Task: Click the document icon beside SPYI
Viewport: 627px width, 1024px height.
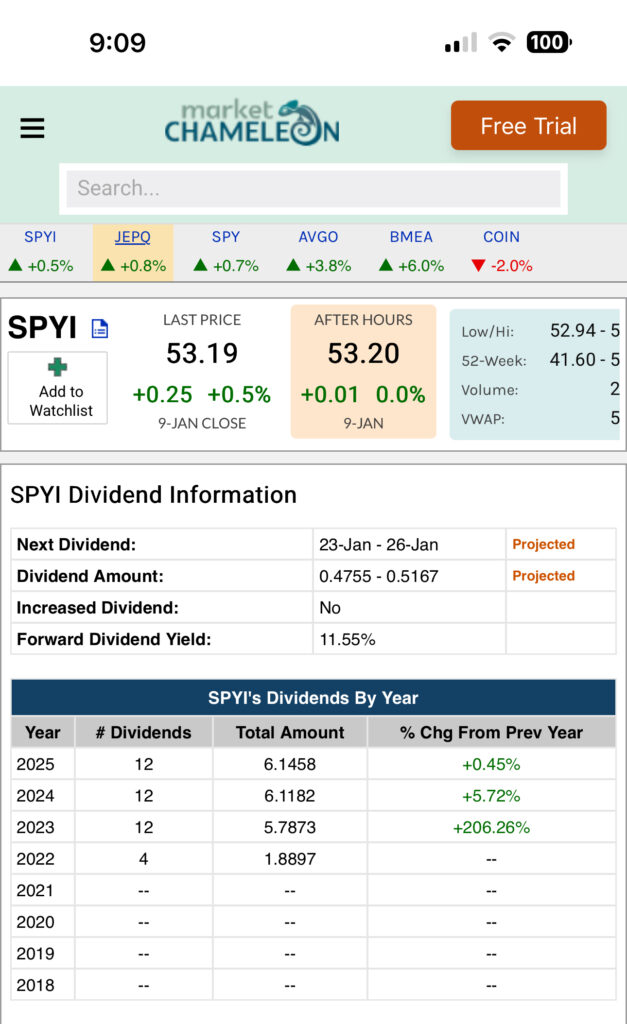Action: pos(100,328)
